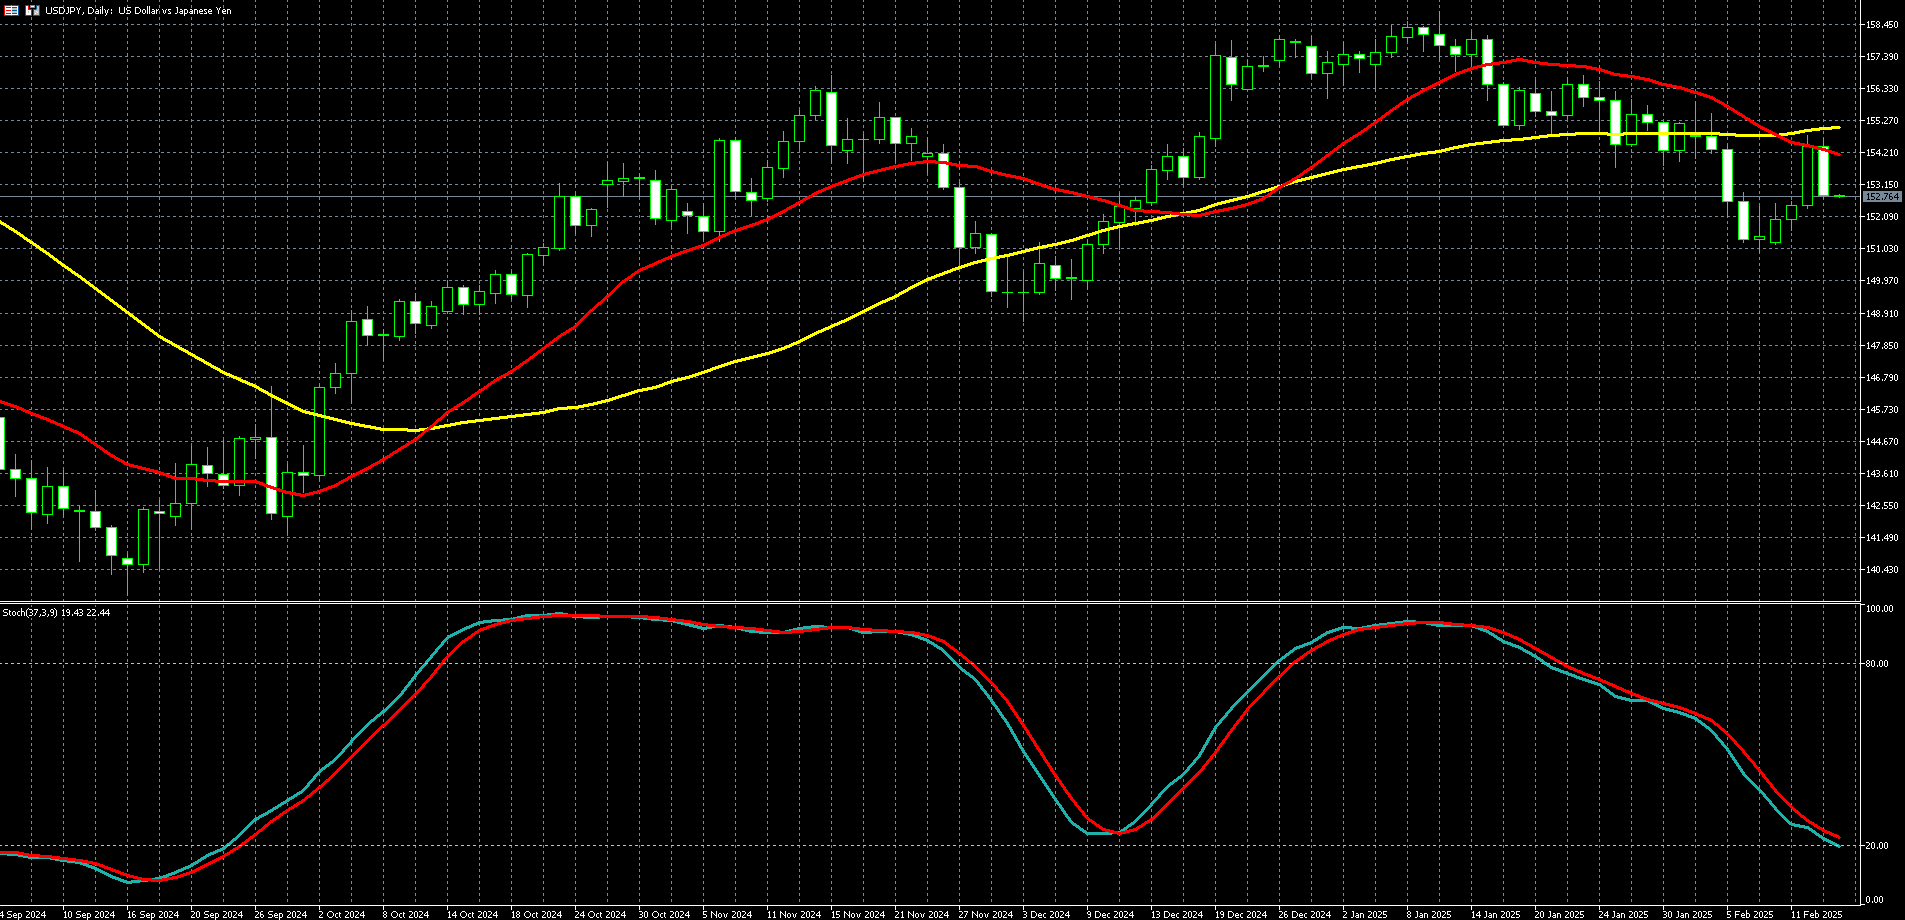The image size is (1905, 920).
Task: Select price level 157.390 on the scale
Action: (1882, 57)
